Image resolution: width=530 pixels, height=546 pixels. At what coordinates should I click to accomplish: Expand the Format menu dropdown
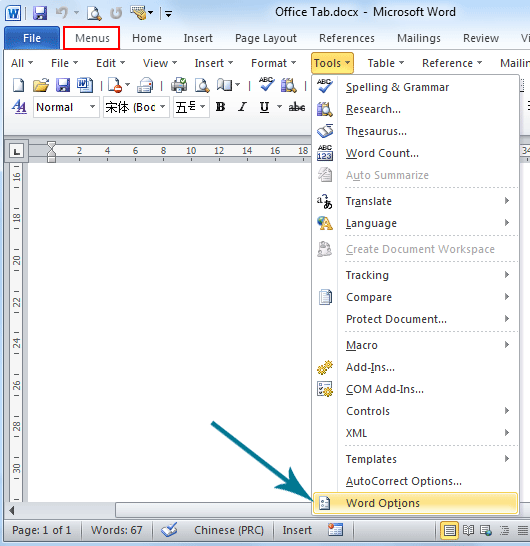[273, 63]
